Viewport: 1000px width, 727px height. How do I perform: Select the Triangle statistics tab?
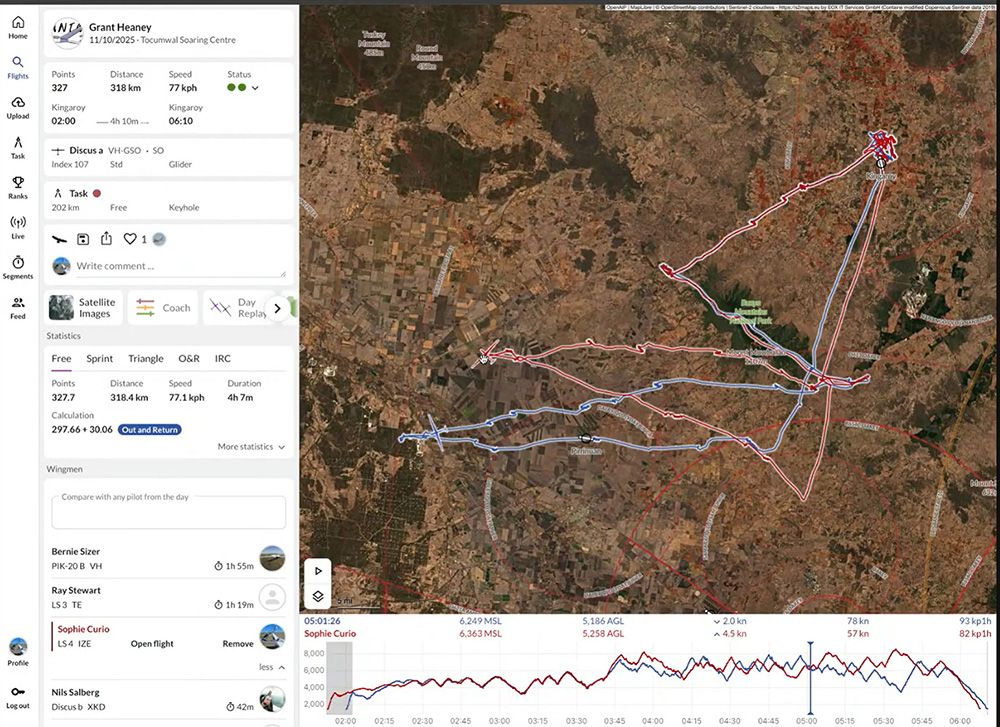(145, 358)
